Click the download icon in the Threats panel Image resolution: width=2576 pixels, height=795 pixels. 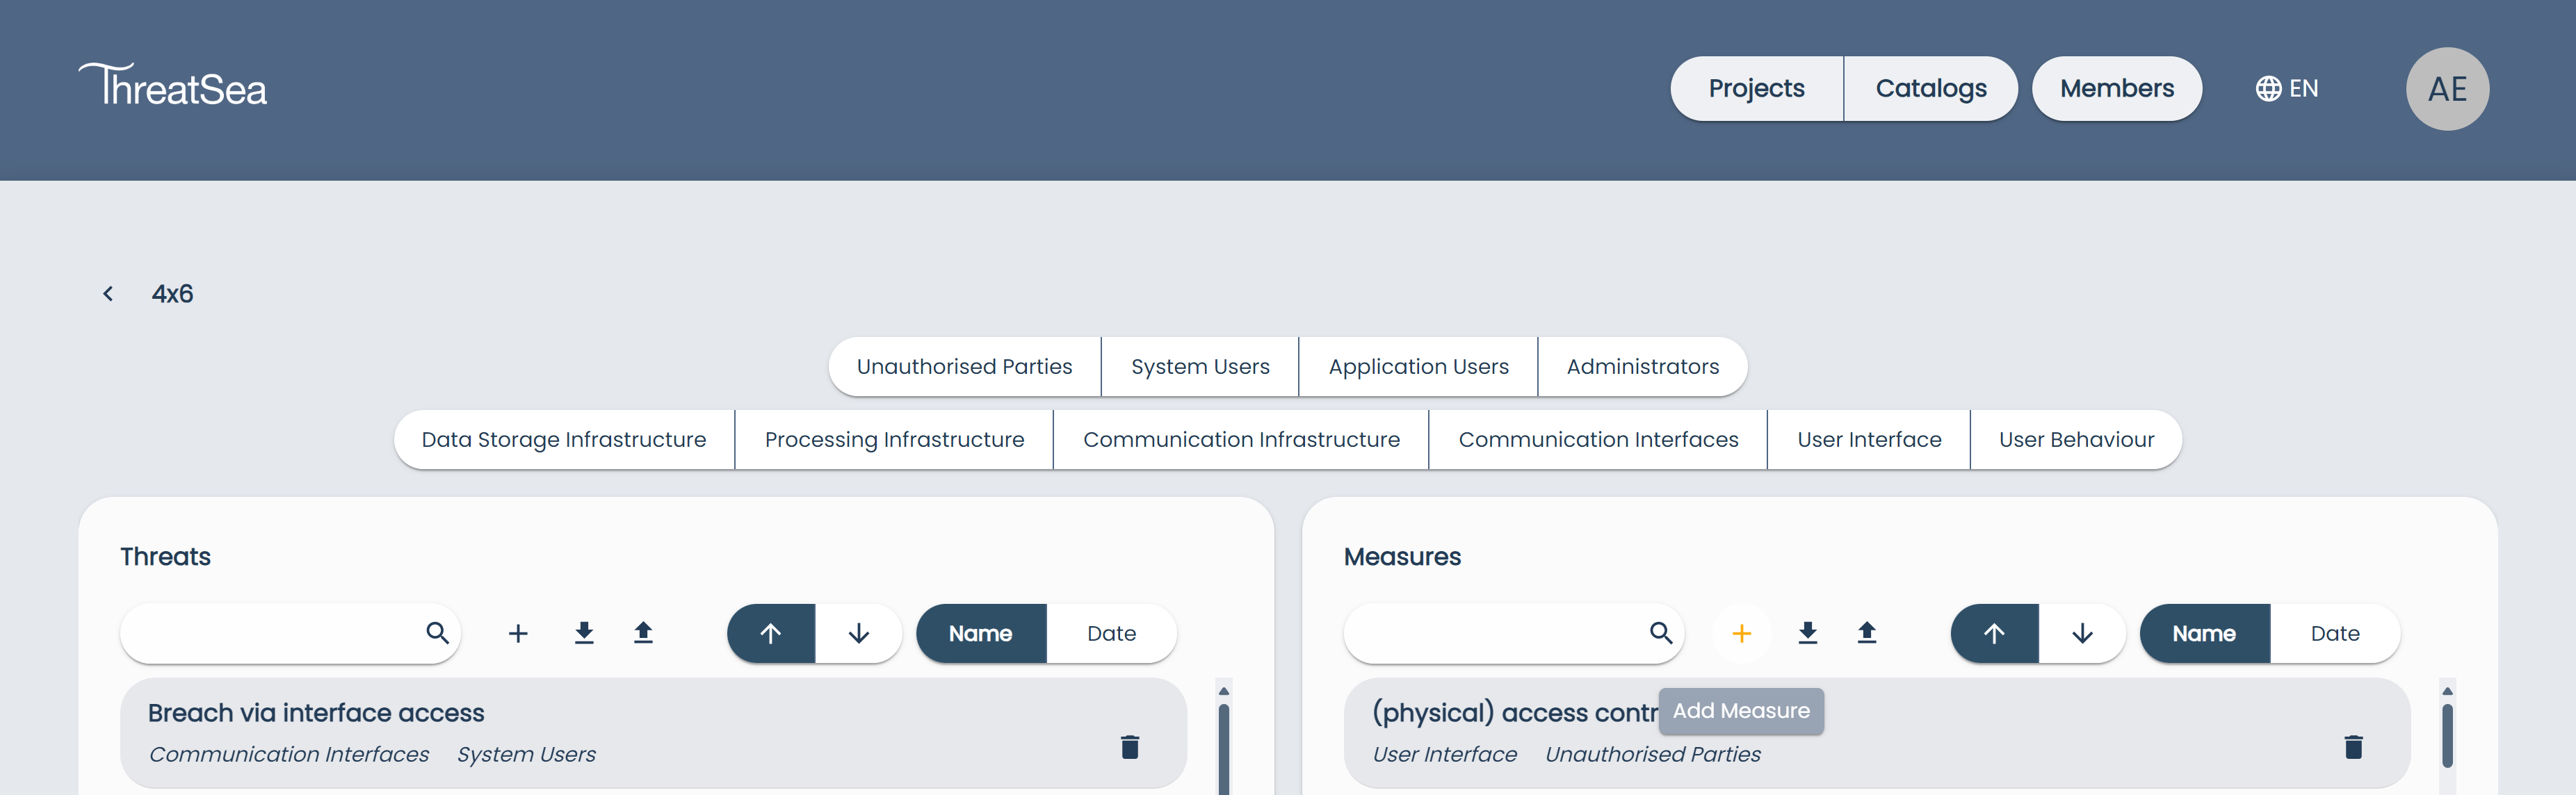click(x=584, y=633)
